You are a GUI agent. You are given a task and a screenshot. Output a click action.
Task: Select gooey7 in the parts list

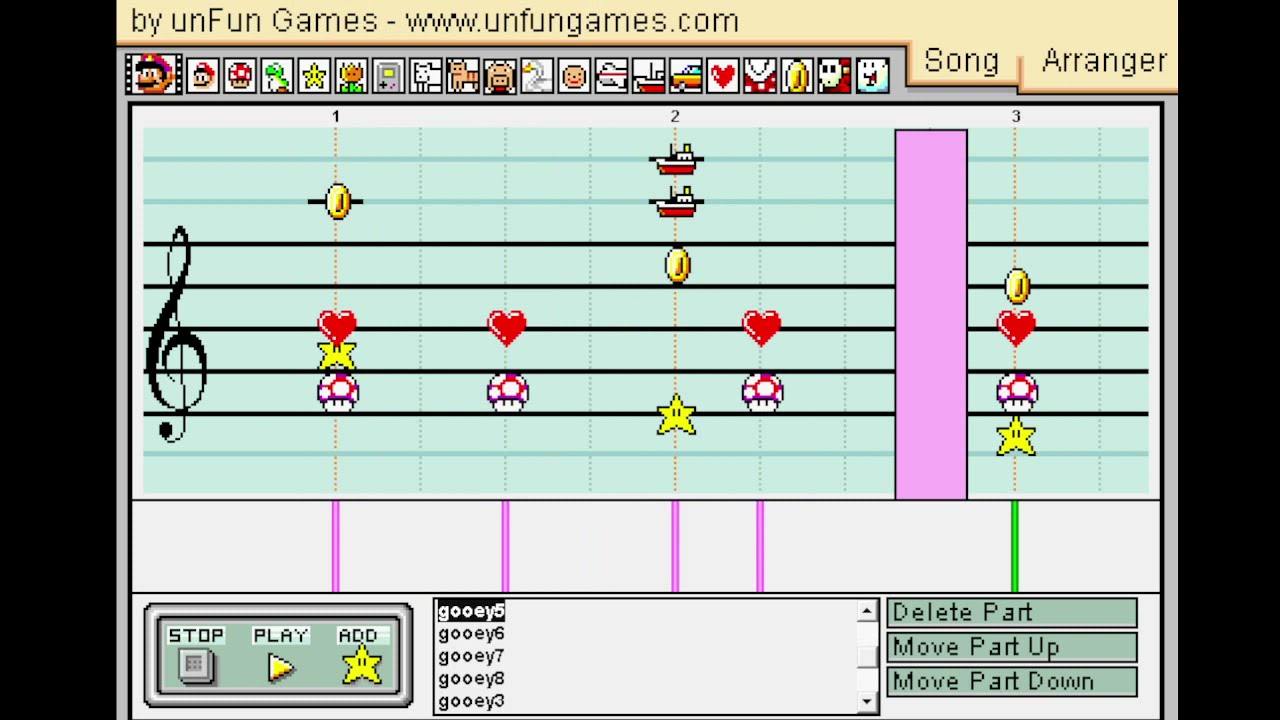471,656
